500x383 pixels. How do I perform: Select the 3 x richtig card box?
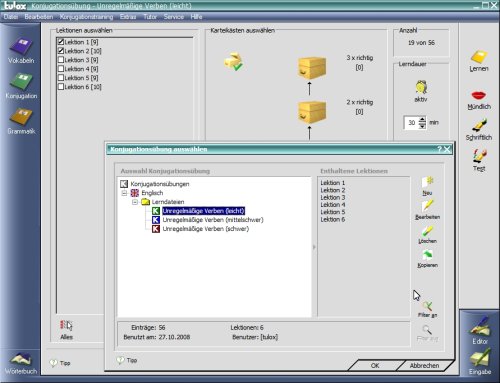click(312, 68)
